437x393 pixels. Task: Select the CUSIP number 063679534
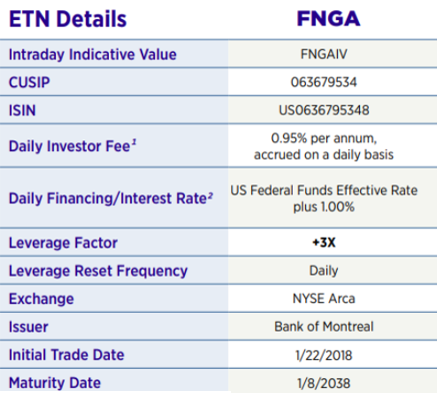click(x=324, y=82)
